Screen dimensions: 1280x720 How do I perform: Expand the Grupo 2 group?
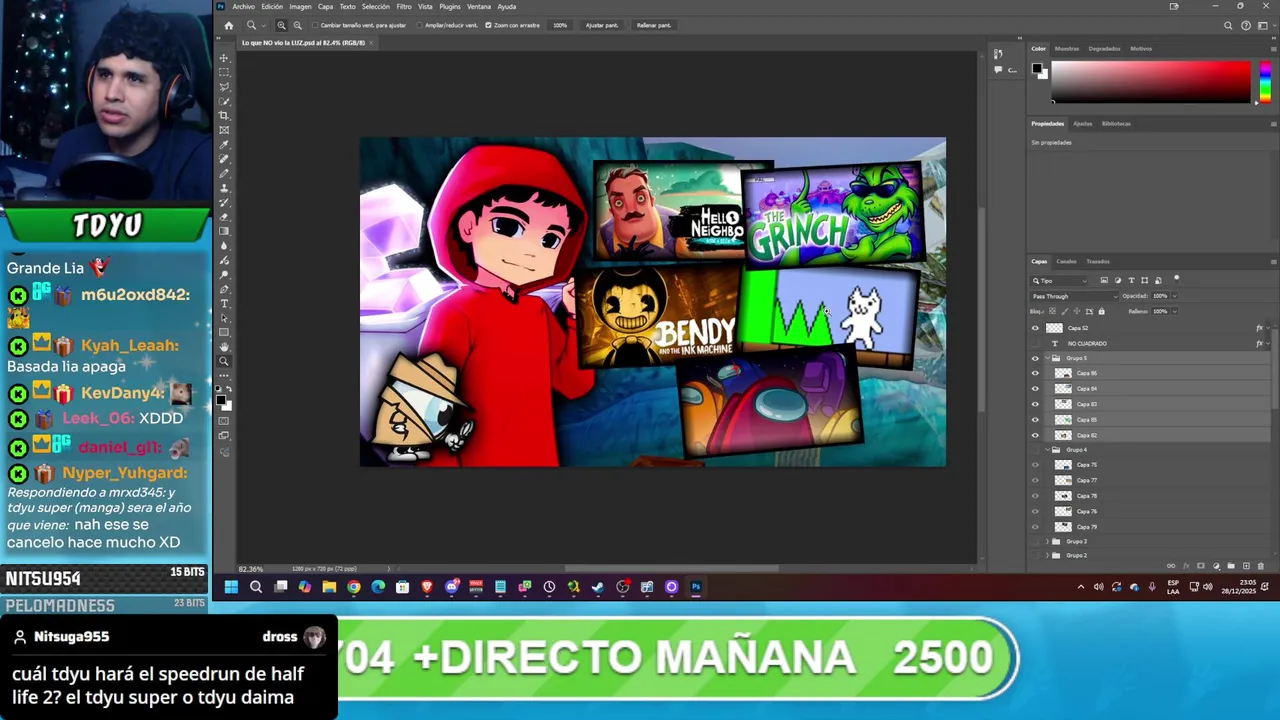[1046, 555]
